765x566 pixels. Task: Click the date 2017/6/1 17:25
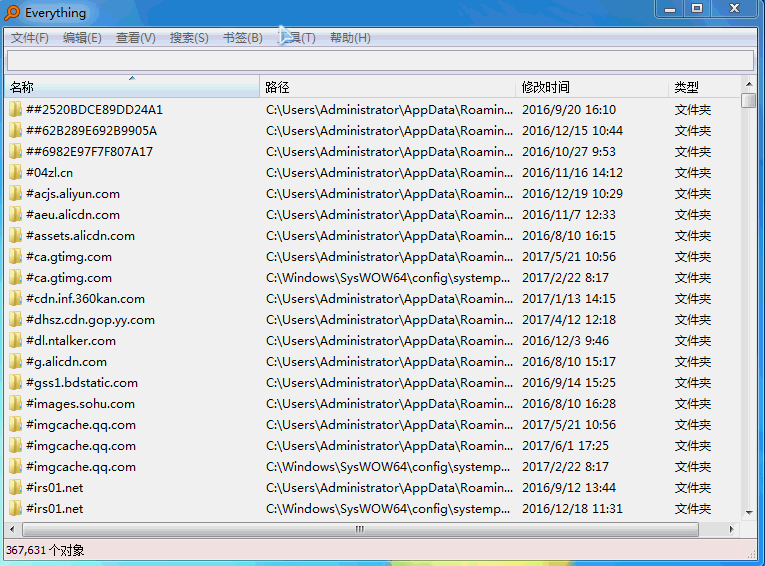(x=565, y=445)
